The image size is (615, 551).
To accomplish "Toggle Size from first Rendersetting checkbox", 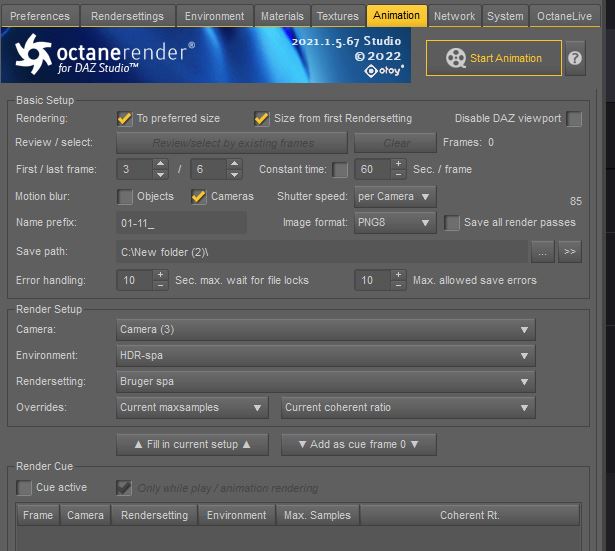I will click(x=261, y=118).
